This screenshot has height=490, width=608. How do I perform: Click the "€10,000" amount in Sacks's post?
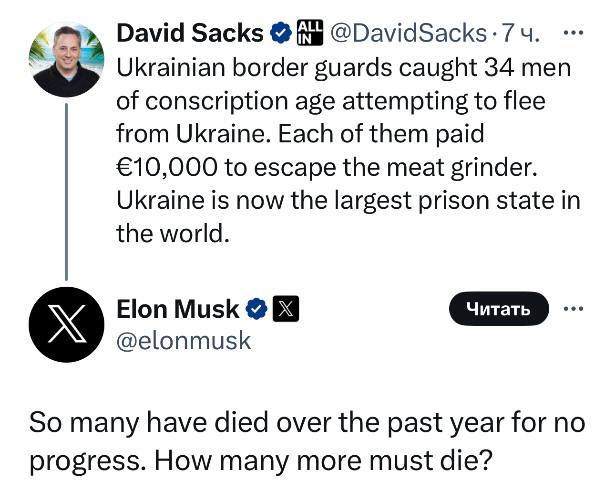[x=176, y=166]
